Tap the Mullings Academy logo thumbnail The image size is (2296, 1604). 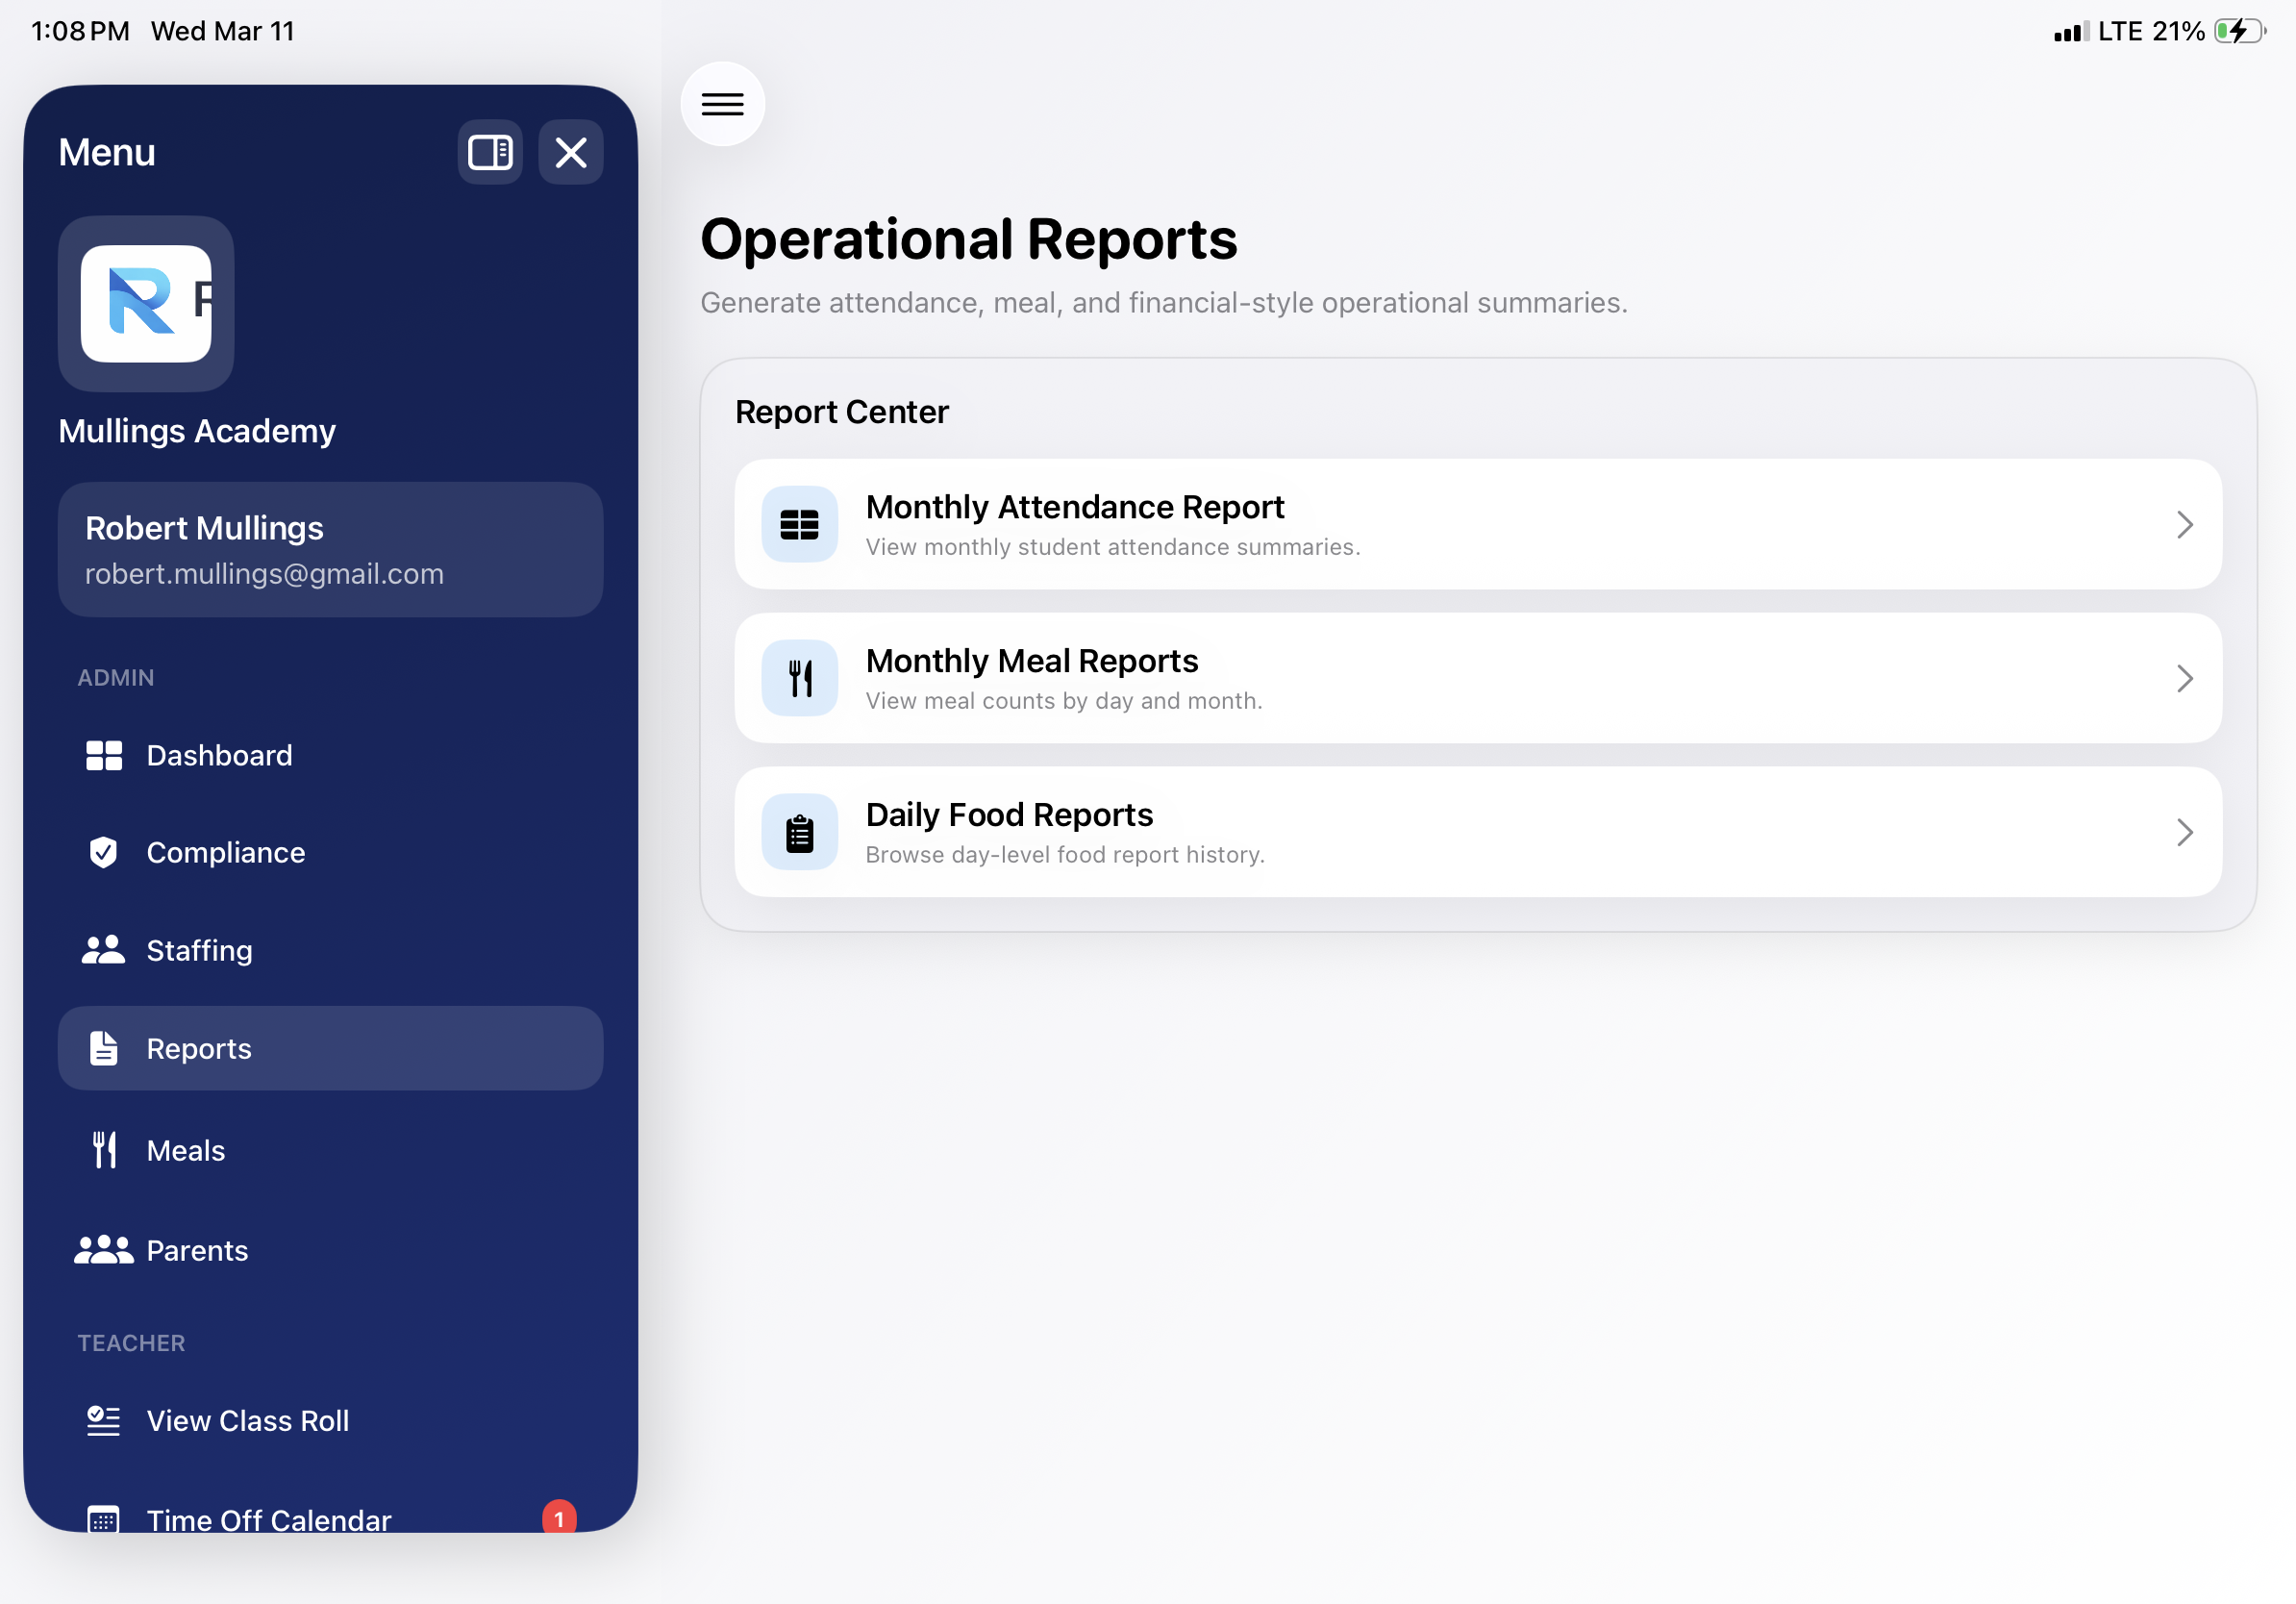(146, 304)
